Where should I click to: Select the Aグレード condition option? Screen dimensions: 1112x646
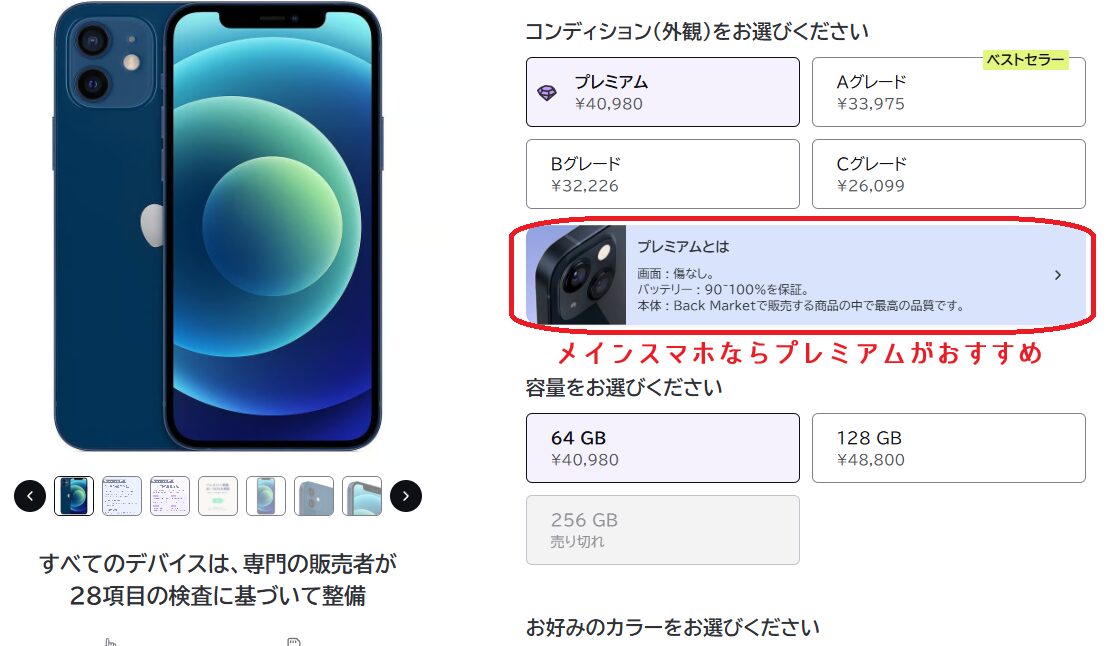948,92
